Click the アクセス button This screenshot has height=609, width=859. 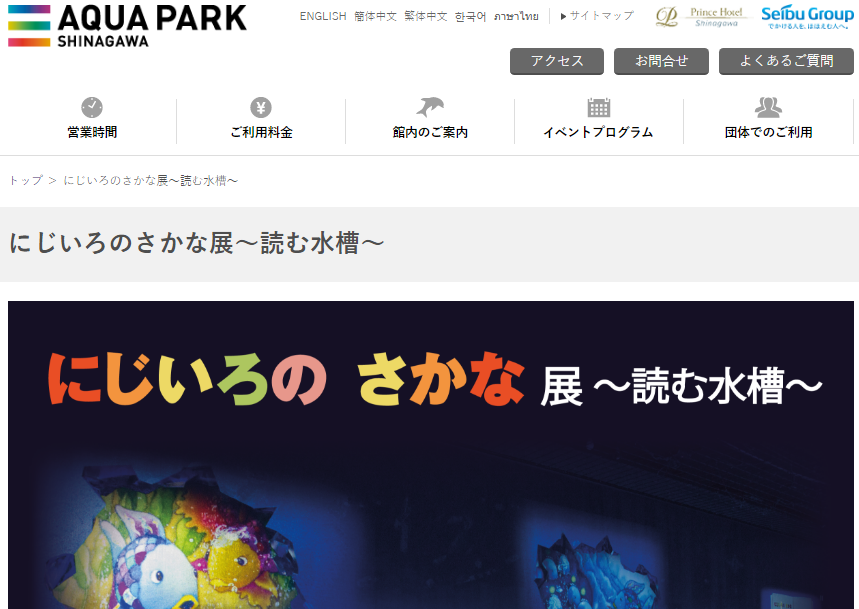tap(557, 61)
